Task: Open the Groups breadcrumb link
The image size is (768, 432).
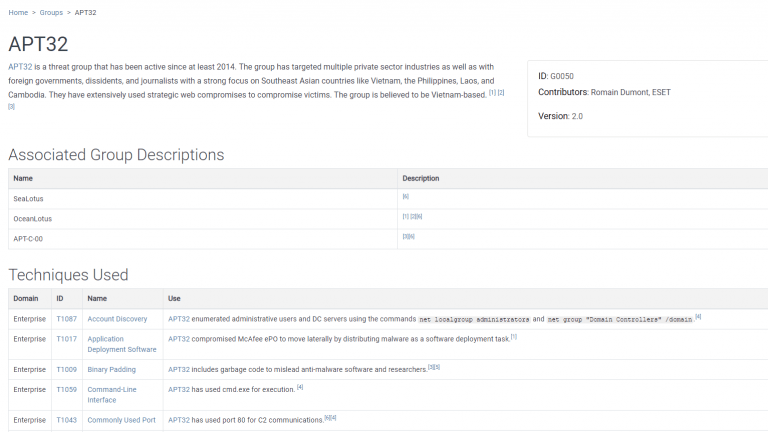Action: pyautogui.click(x=52, y=12)
